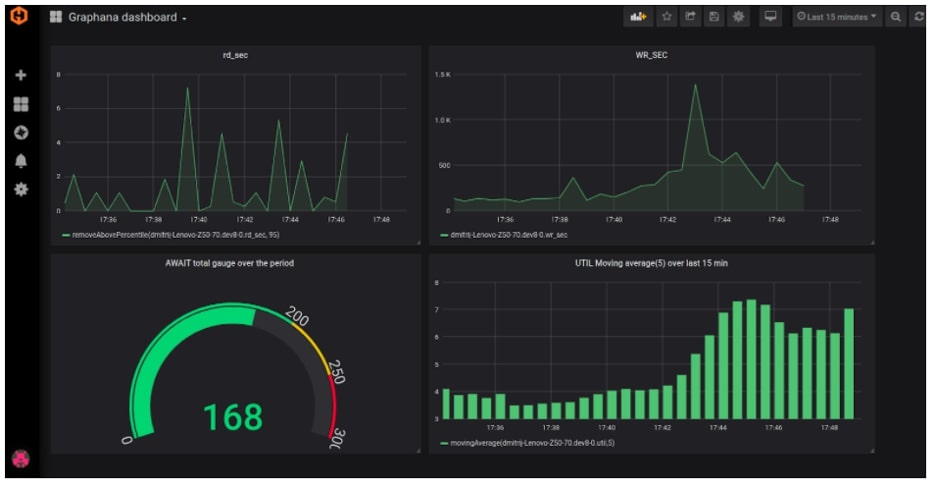936x490 pixels.
Task: Cycle view mode with the monitor icon
Action: click(771, 17)
